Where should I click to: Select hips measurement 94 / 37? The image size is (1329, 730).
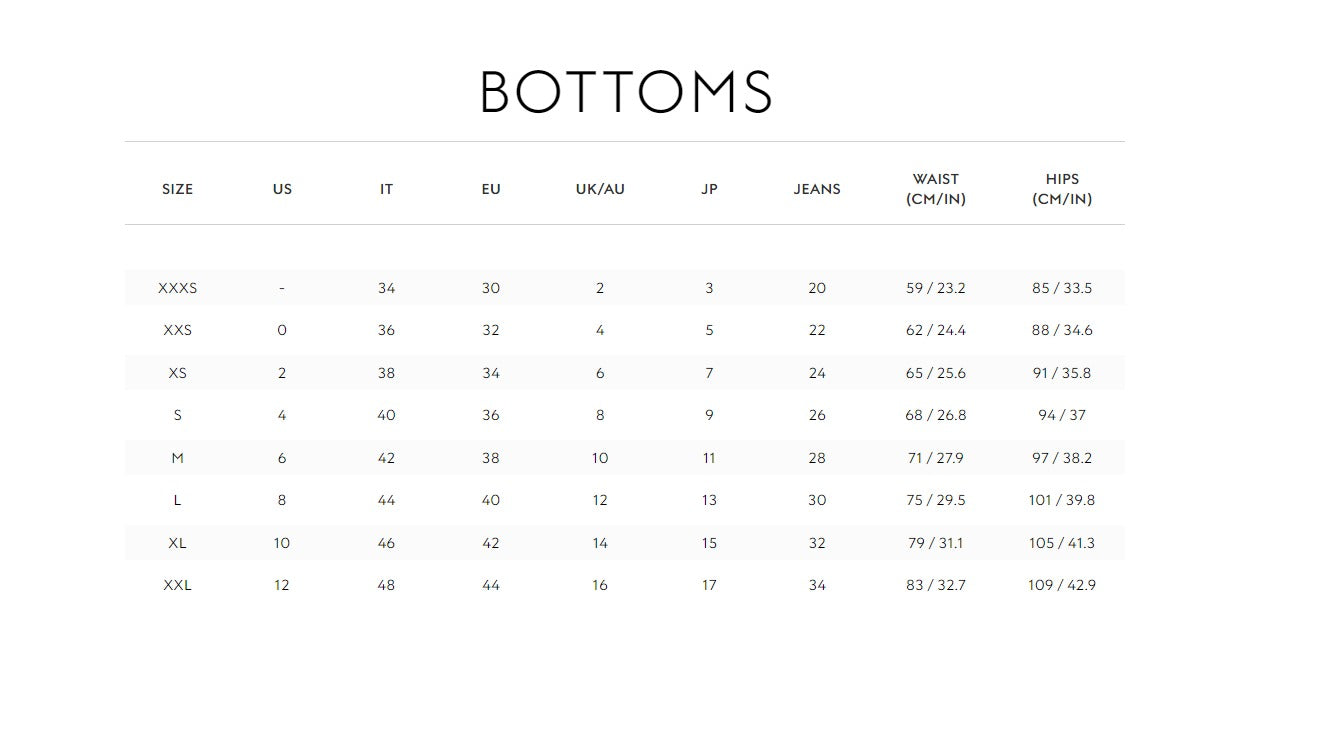pos(1062,415)
